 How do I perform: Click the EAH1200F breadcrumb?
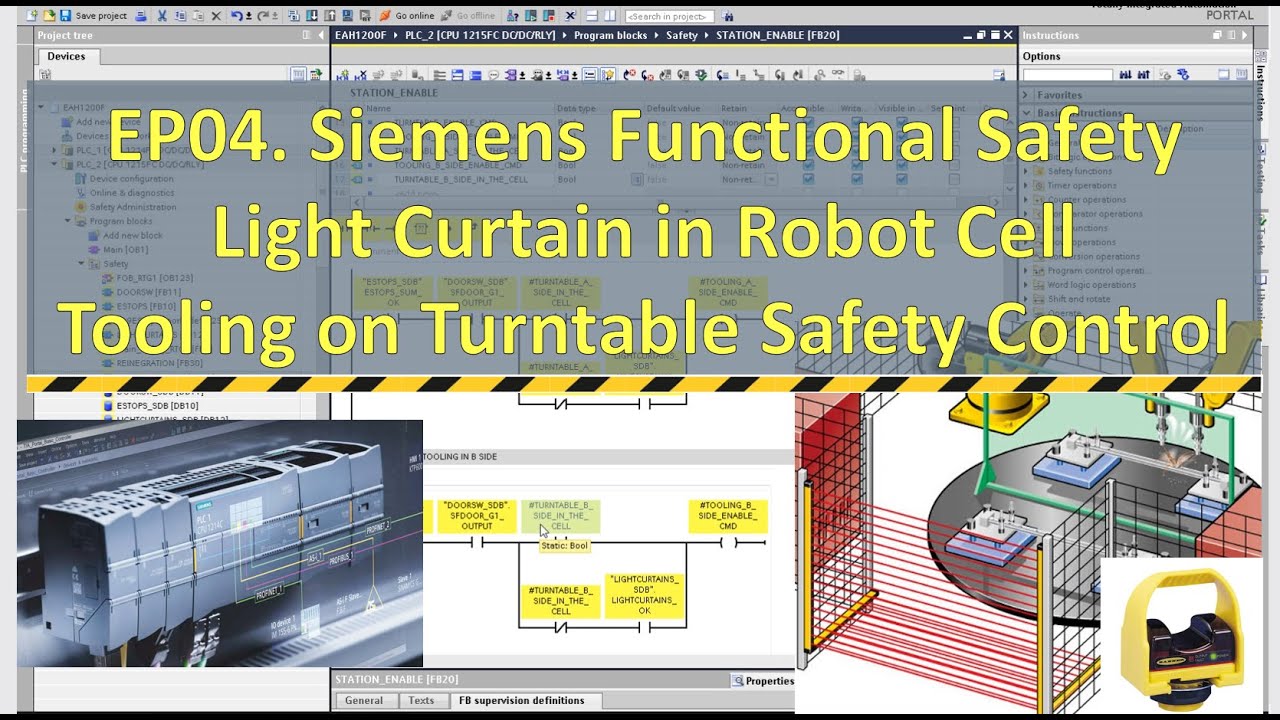[x=360, y=35]
